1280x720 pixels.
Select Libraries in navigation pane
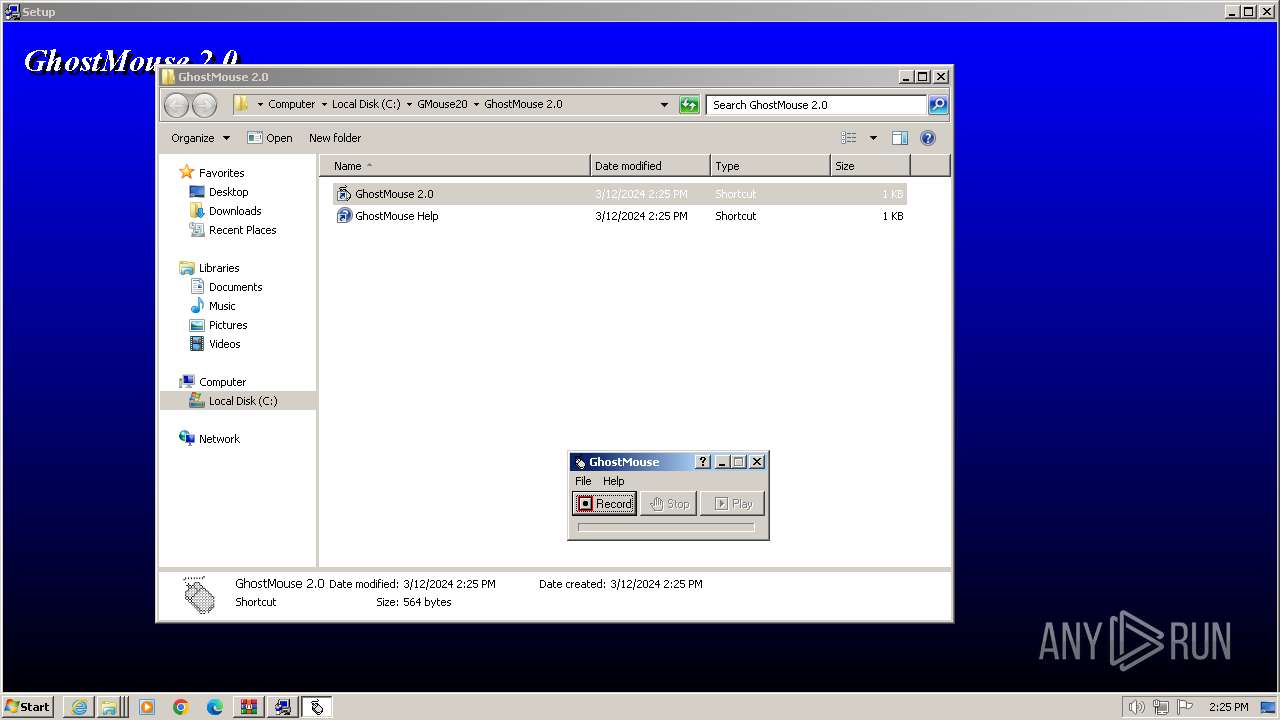point(219,268)
